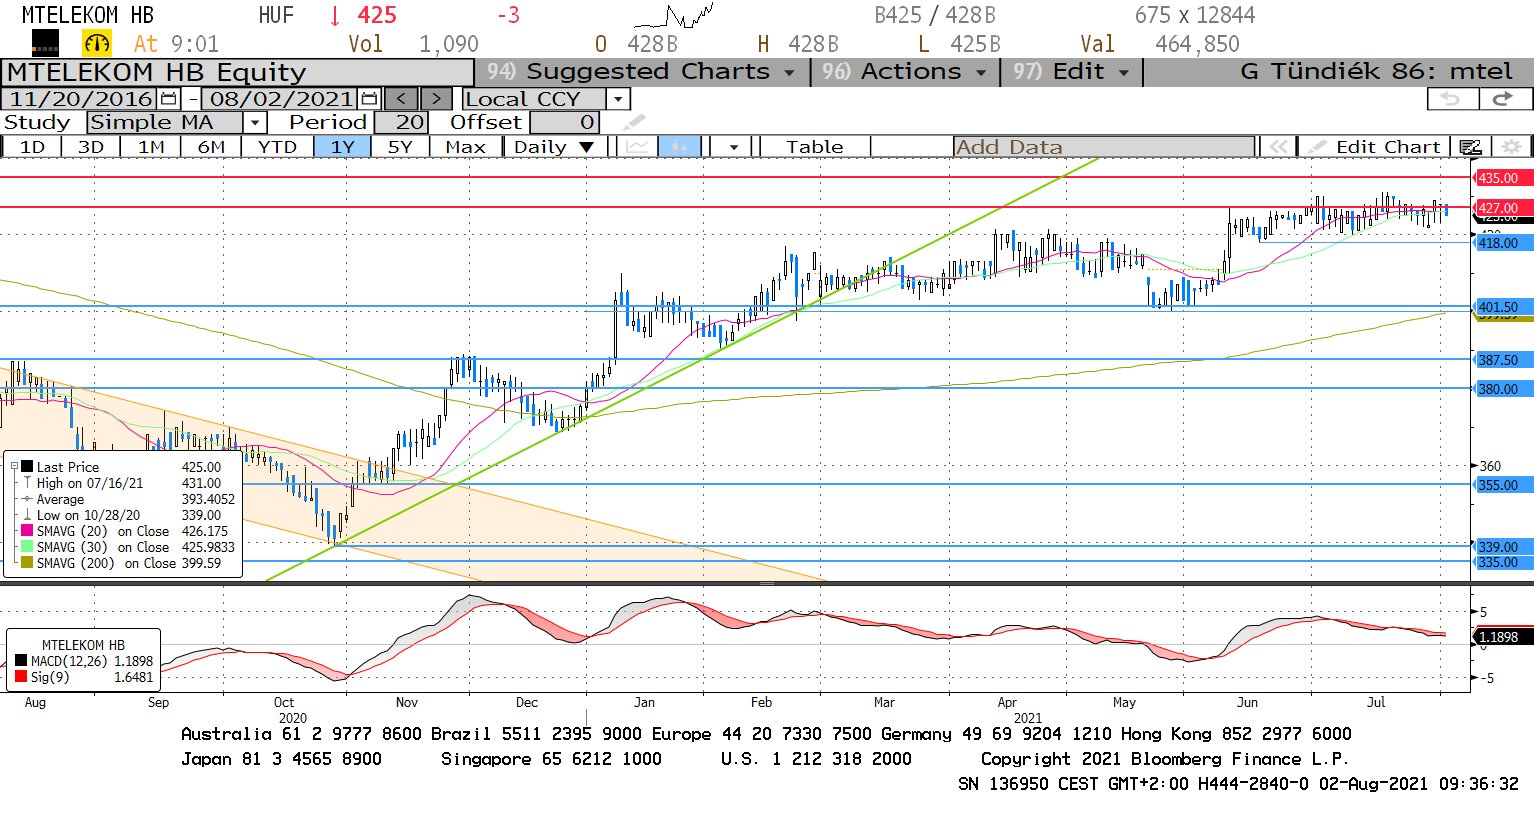Viewport: 1534px width, 813px height.
Task: Click the Sig(9) red color swatch
Action: 21,677
